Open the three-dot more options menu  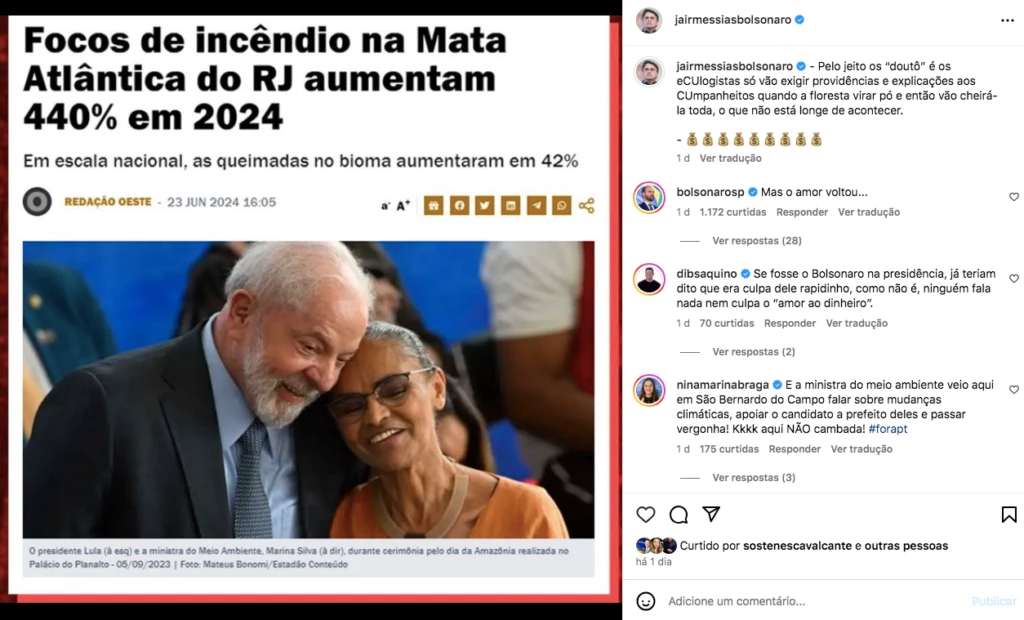pos(1007,21)
